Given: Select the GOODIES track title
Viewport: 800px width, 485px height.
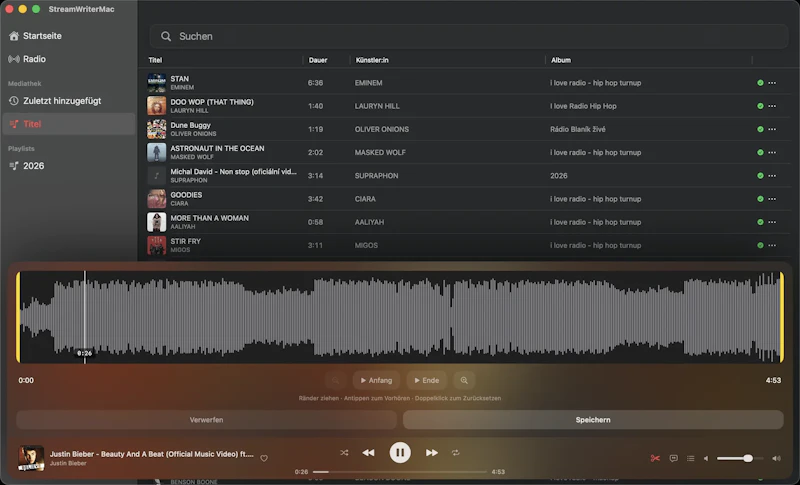Looking at the screenshot, I should 186,195.
